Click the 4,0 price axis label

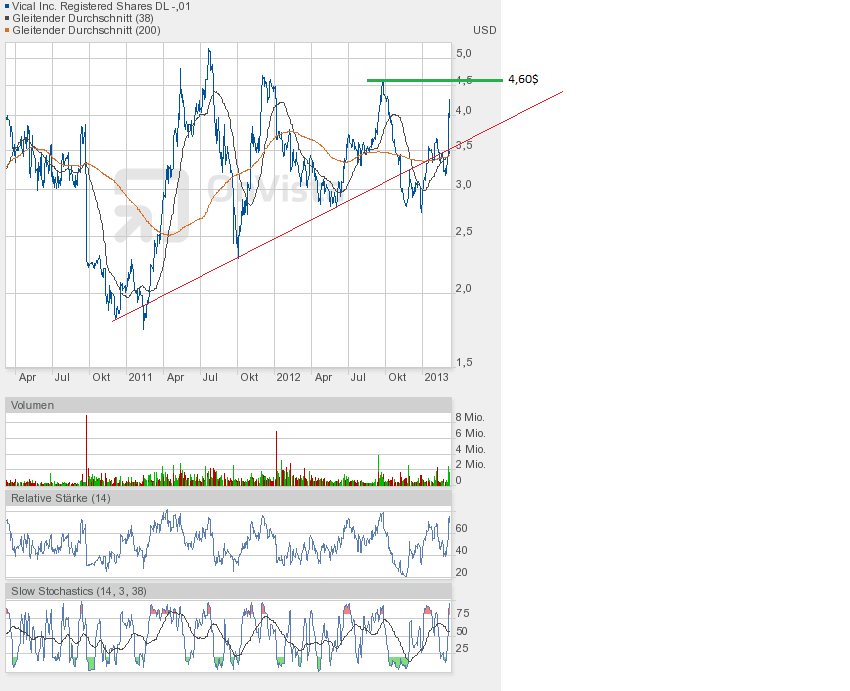pyautogui.click(x=464, y=111)
